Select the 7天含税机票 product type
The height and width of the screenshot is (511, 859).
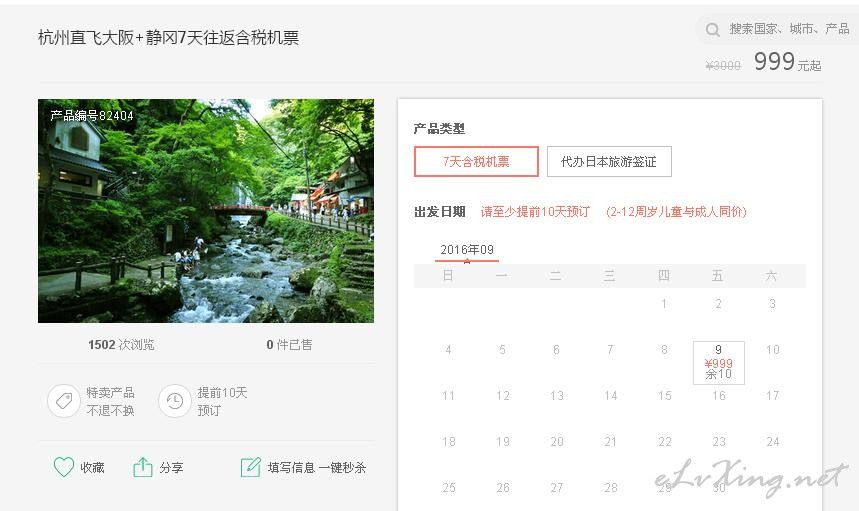(x=476, y=162)
